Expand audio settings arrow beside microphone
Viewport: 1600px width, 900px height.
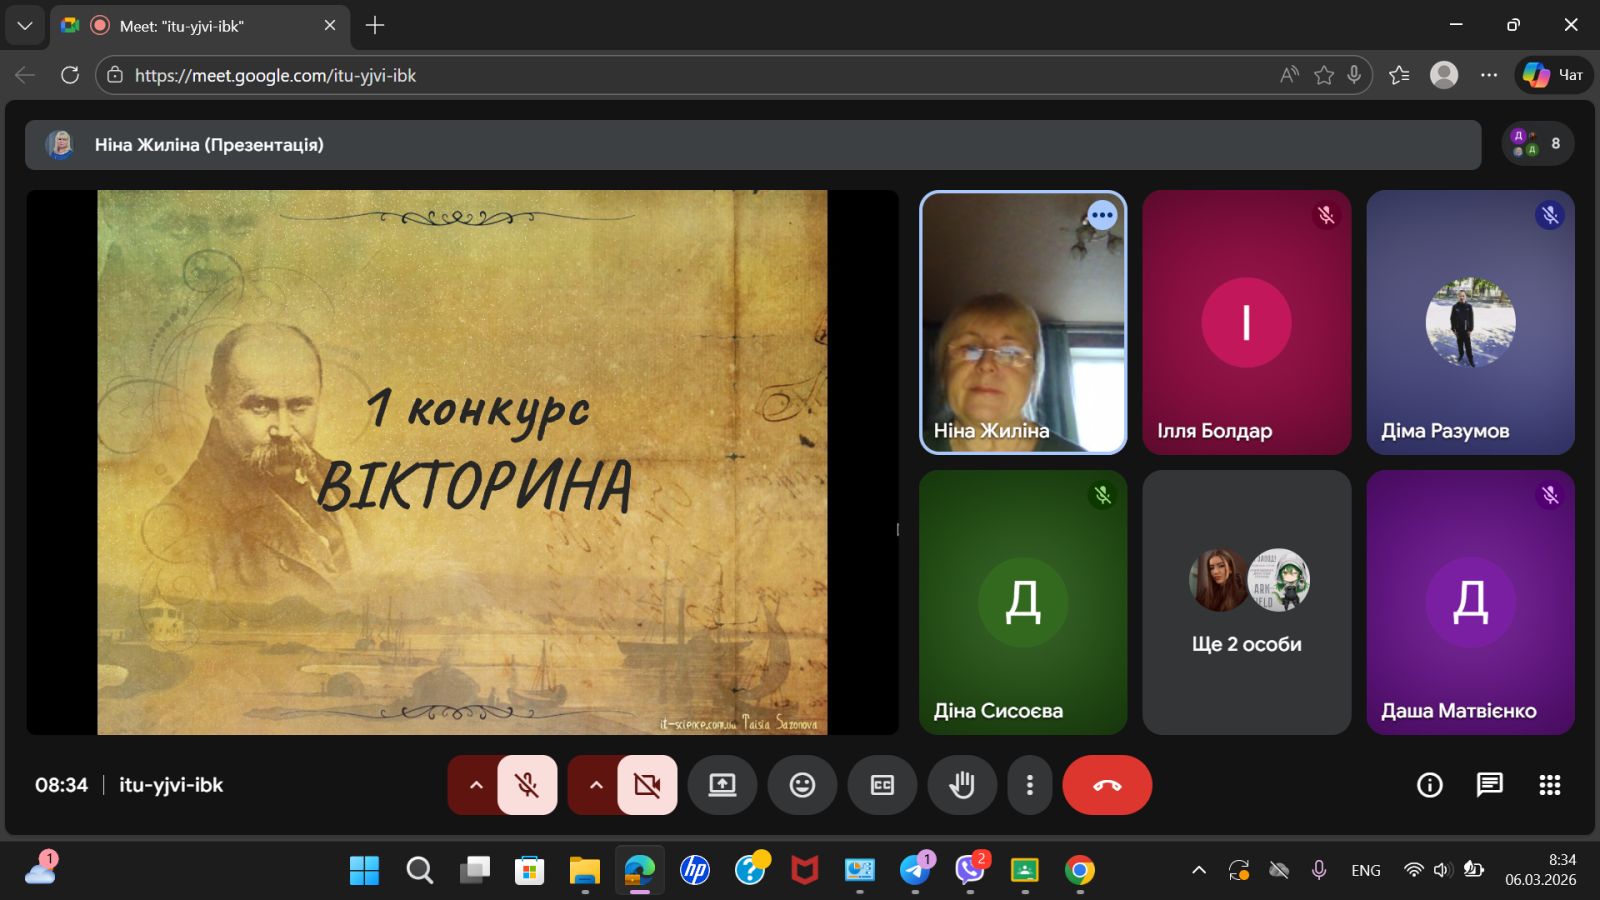(x=476, y=785)
